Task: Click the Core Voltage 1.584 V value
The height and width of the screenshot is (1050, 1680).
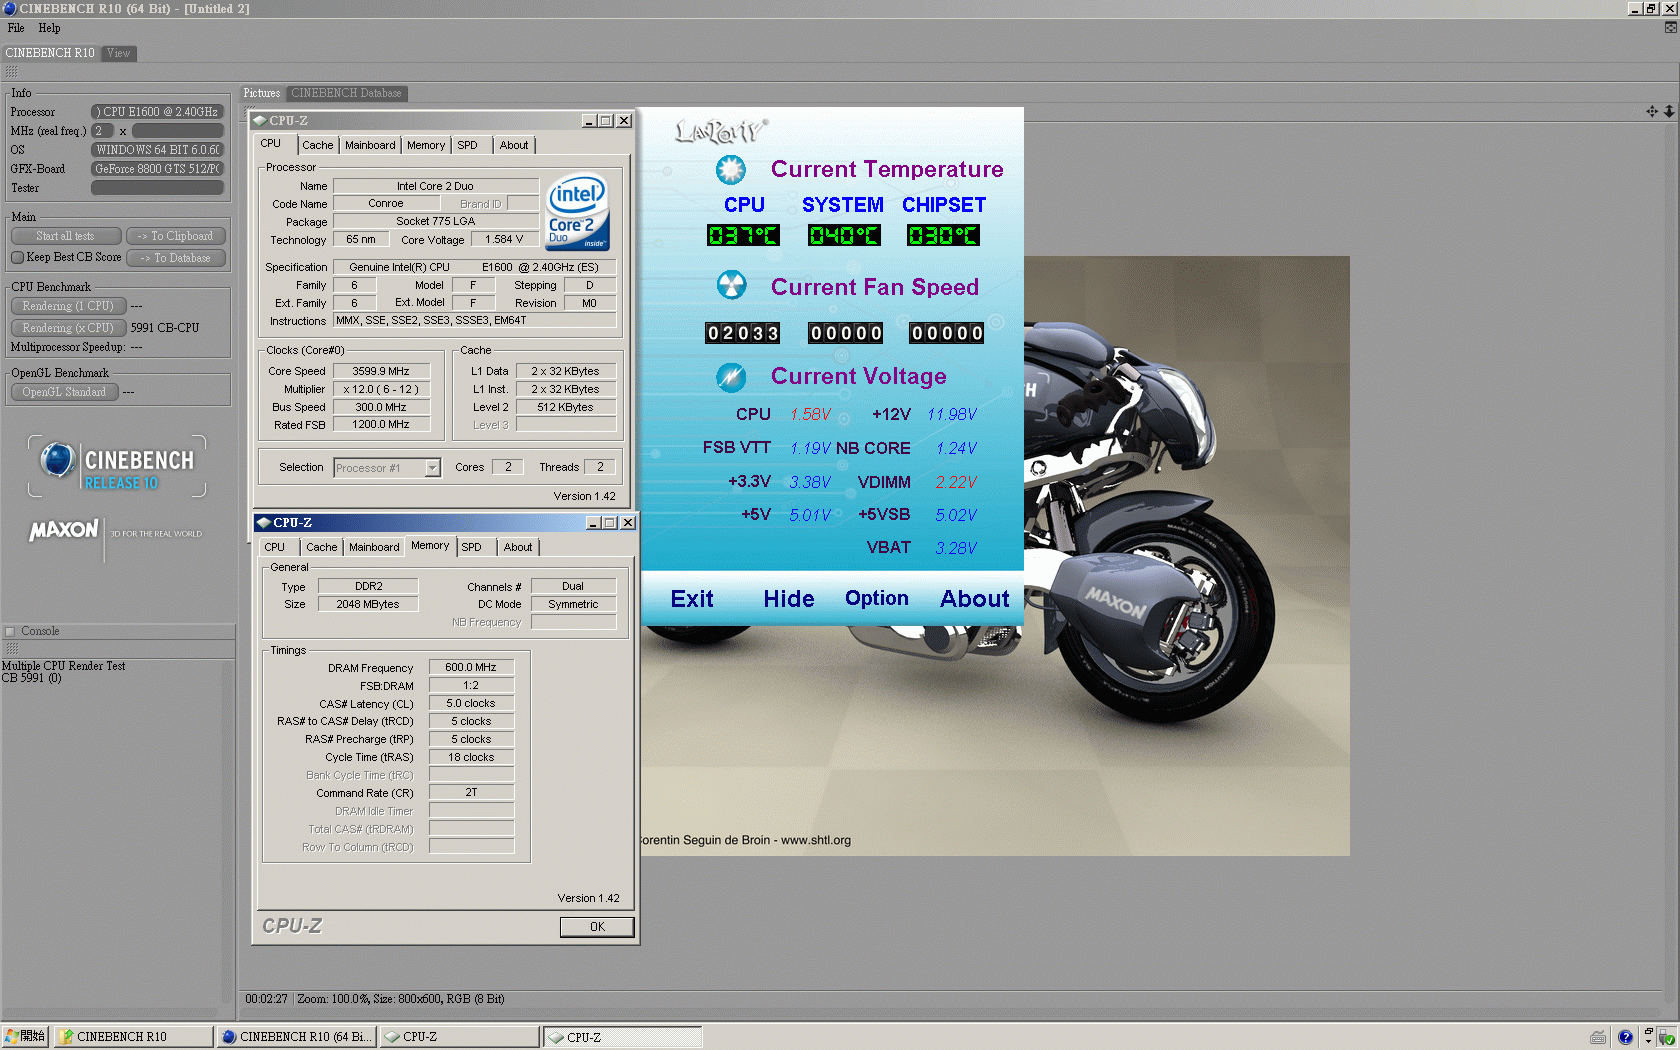Action: pos(503,240)
